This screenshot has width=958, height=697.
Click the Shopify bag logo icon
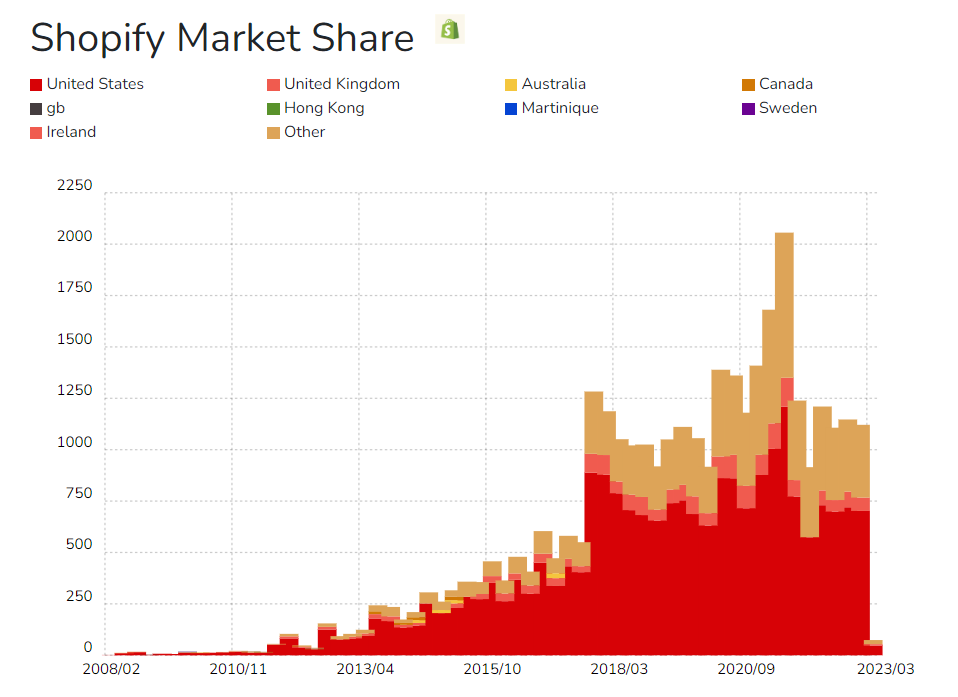point(450,29)
